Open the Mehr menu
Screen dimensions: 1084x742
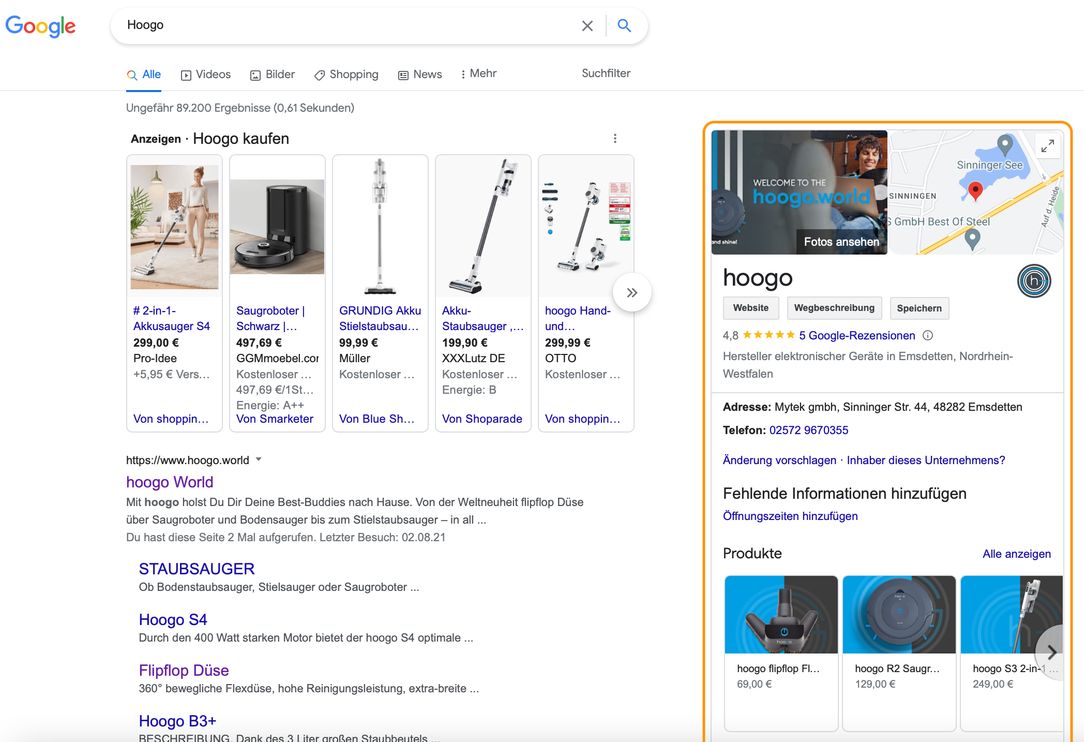pos(478,73)
